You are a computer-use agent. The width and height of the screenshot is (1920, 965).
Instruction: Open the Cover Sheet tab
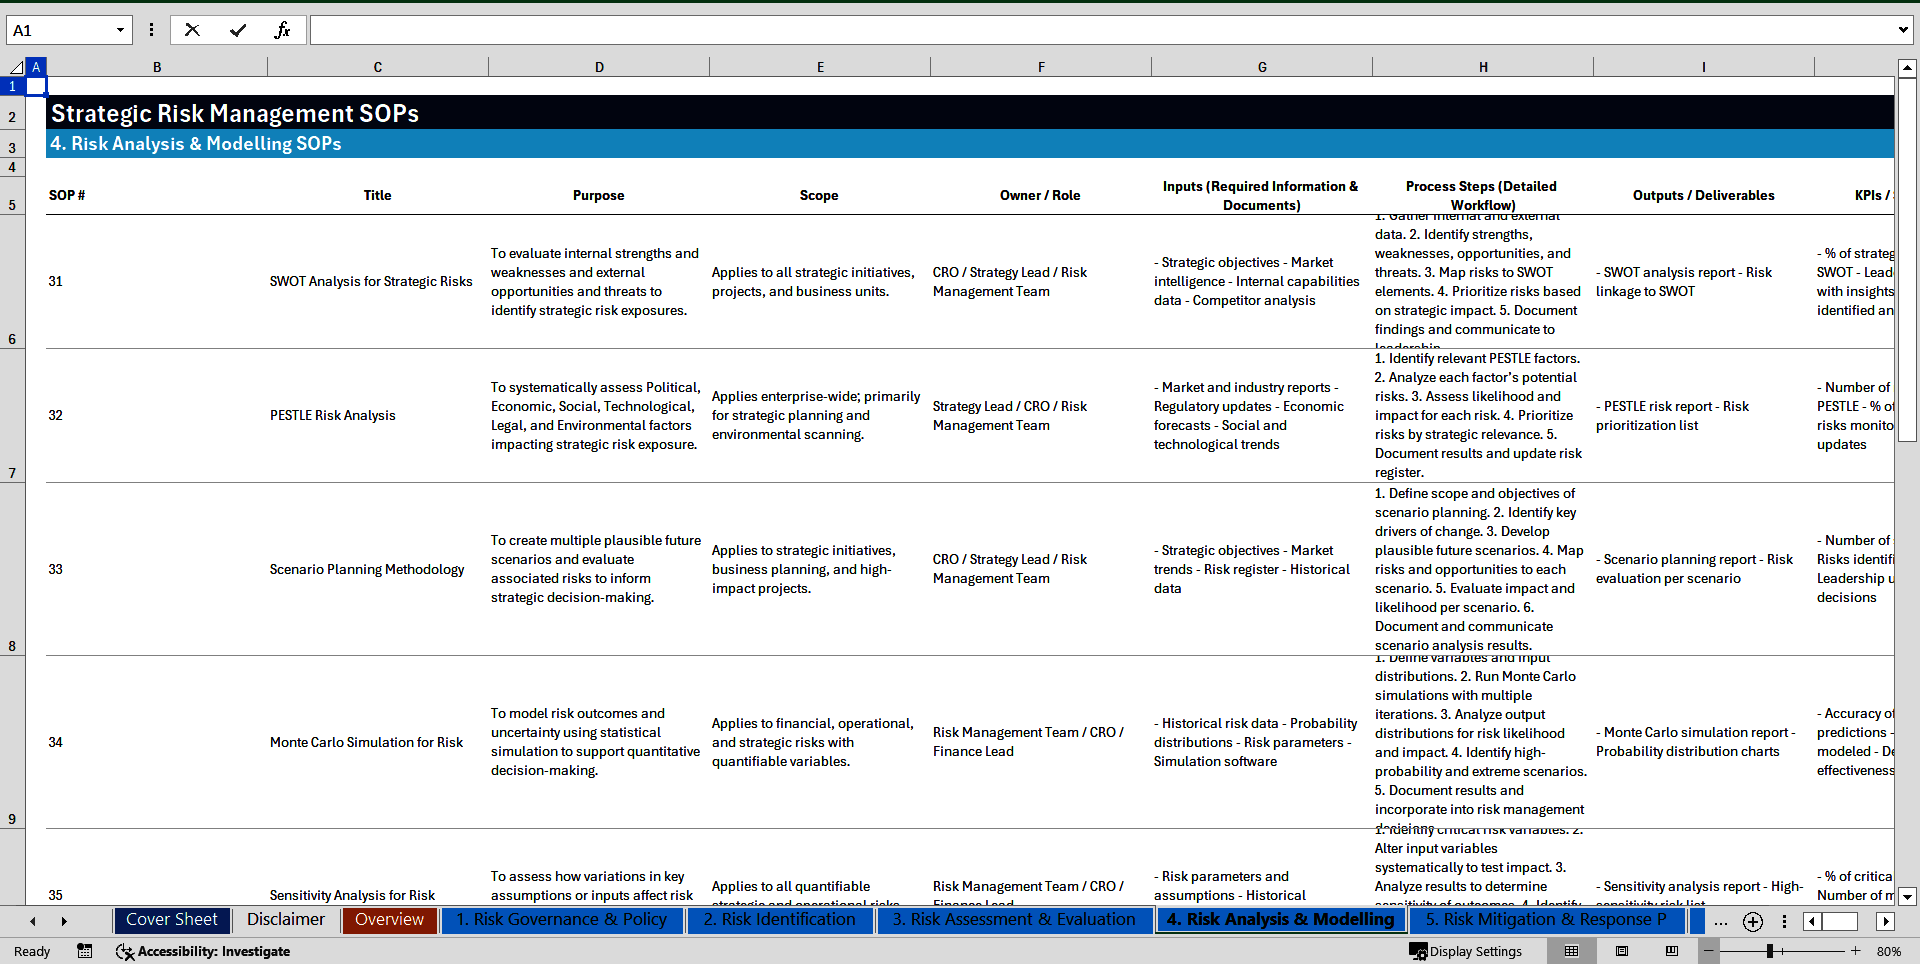pos(171,920)
